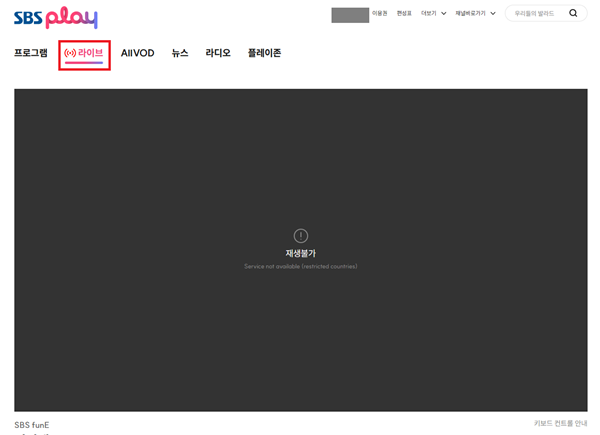Open the 편성표 schedule link

coord(404,14)
